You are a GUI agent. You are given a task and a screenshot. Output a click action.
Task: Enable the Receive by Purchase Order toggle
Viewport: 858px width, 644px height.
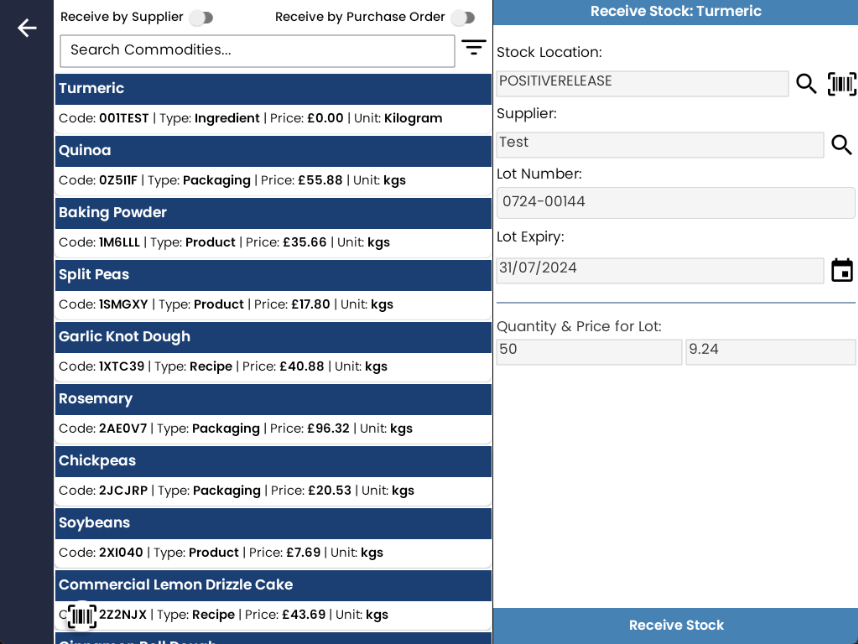pos(462,17)
